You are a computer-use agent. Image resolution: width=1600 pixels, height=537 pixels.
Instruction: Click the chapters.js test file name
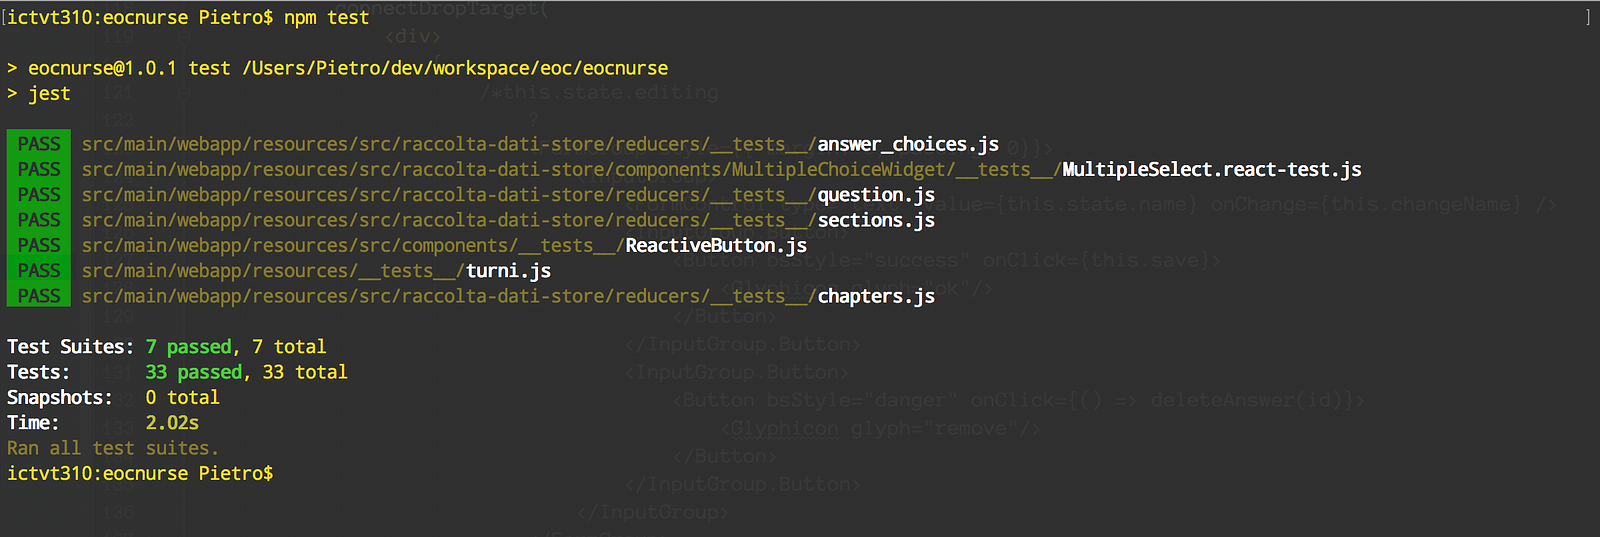click(x=876, y=296)
